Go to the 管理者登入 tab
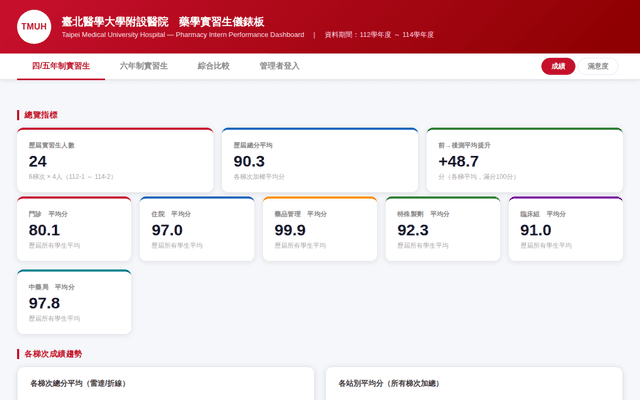The image size is (640, 400). coord(280,66)
